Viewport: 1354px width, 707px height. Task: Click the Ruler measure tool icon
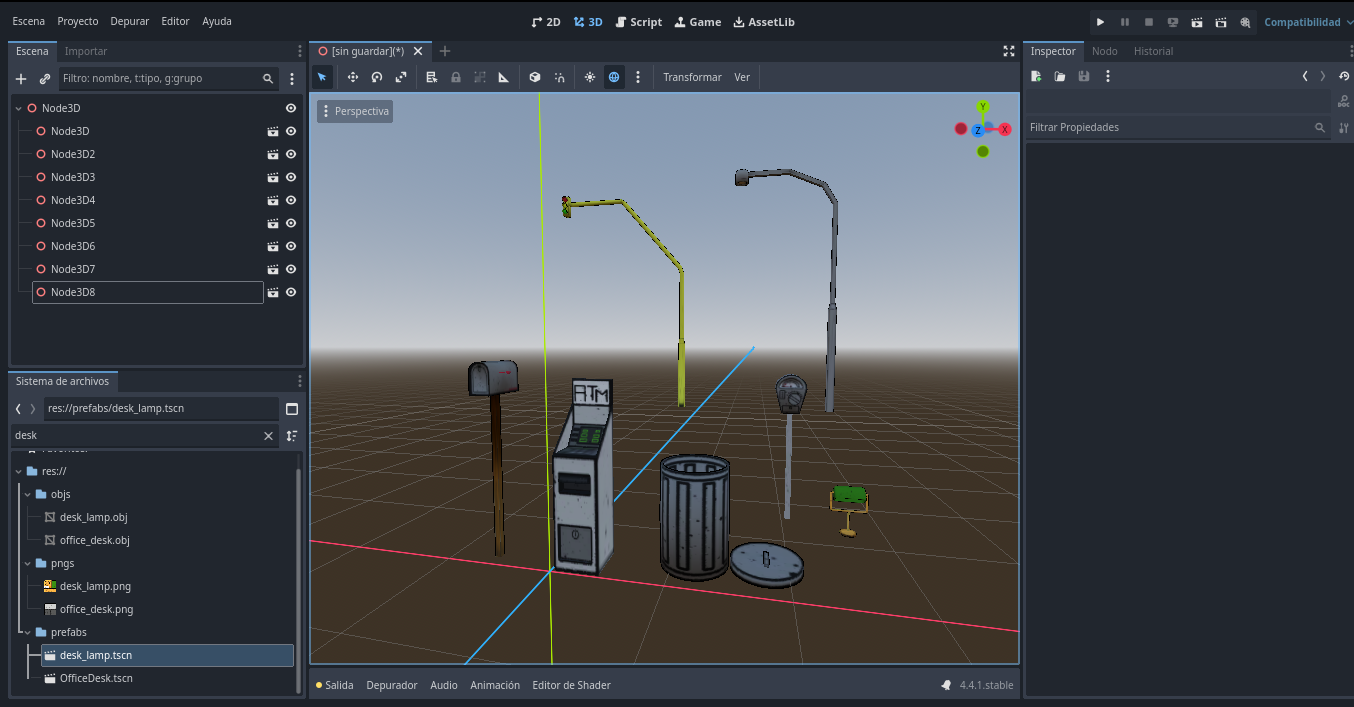503,77
